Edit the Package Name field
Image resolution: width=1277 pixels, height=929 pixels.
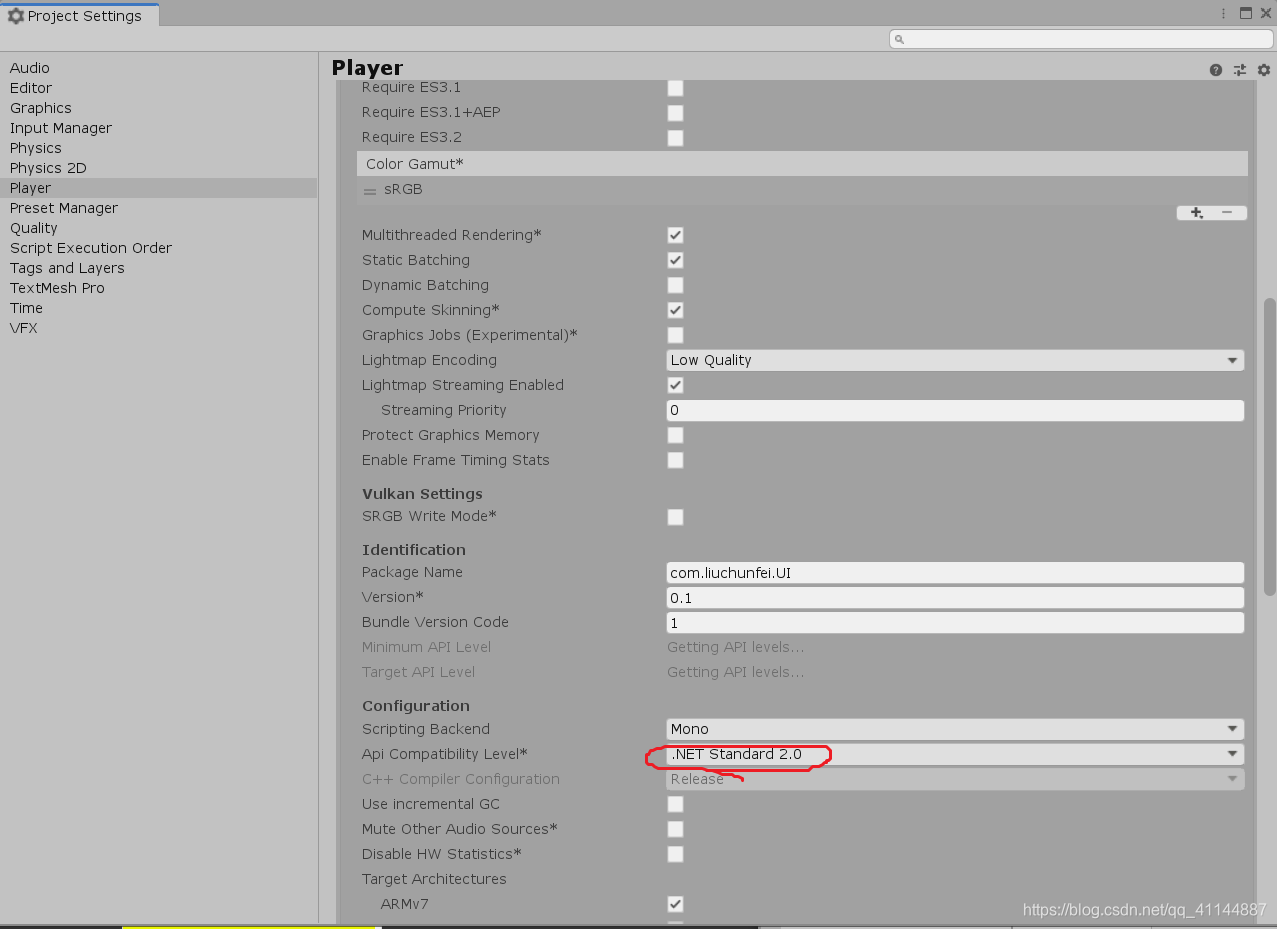954,572
